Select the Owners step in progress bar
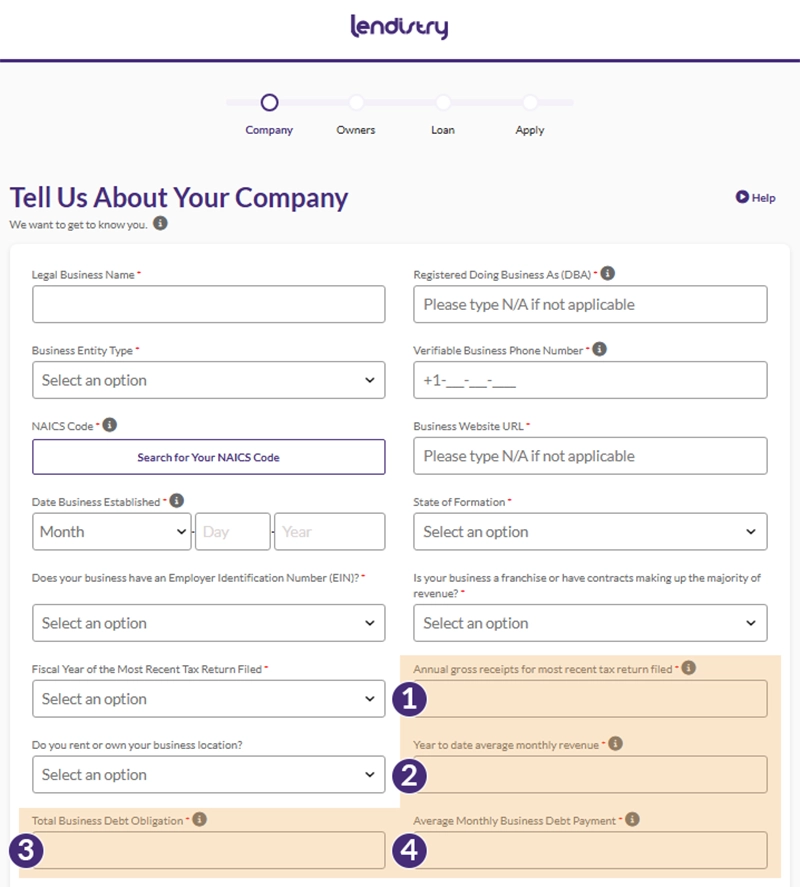The image size is (800, 887). click(x=356, y=103)
